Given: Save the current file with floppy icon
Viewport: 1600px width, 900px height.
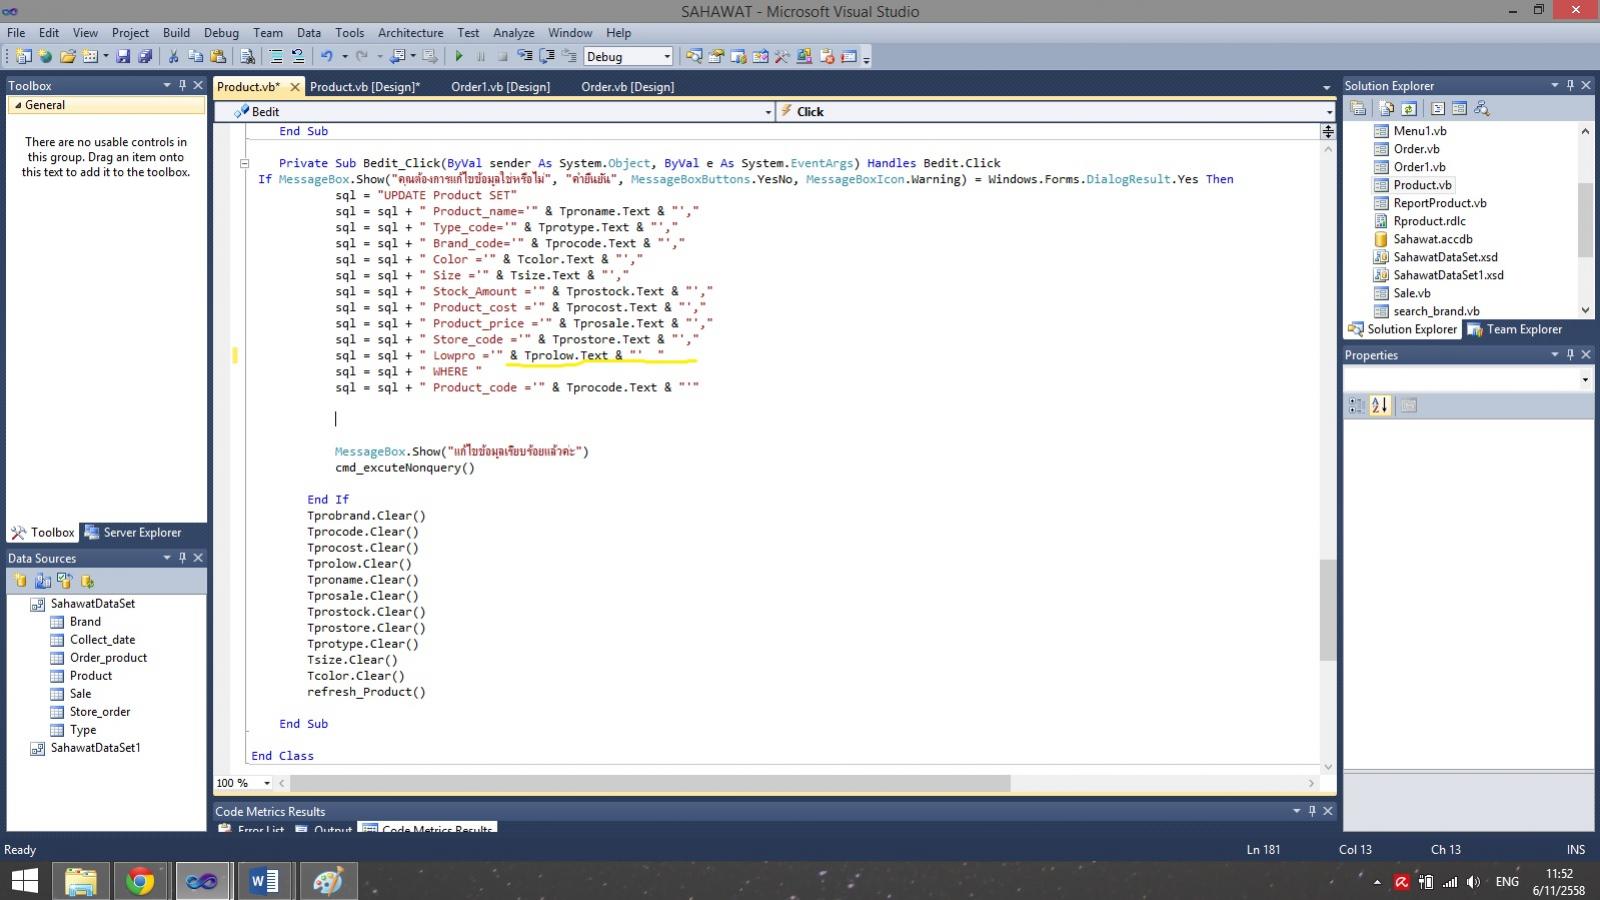Looking at the screenshot, I should click(123, 56).
